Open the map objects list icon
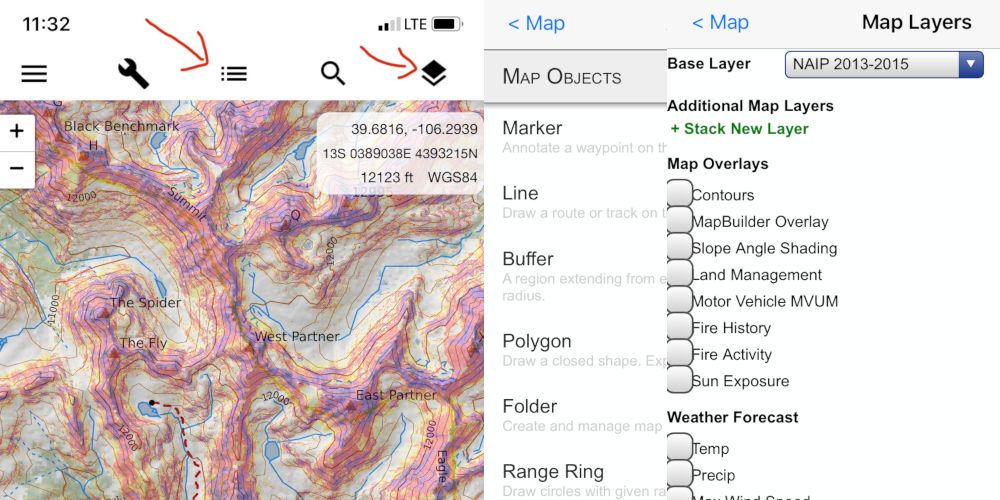Screen dimensions: 1000x500 tap(234, 74)
